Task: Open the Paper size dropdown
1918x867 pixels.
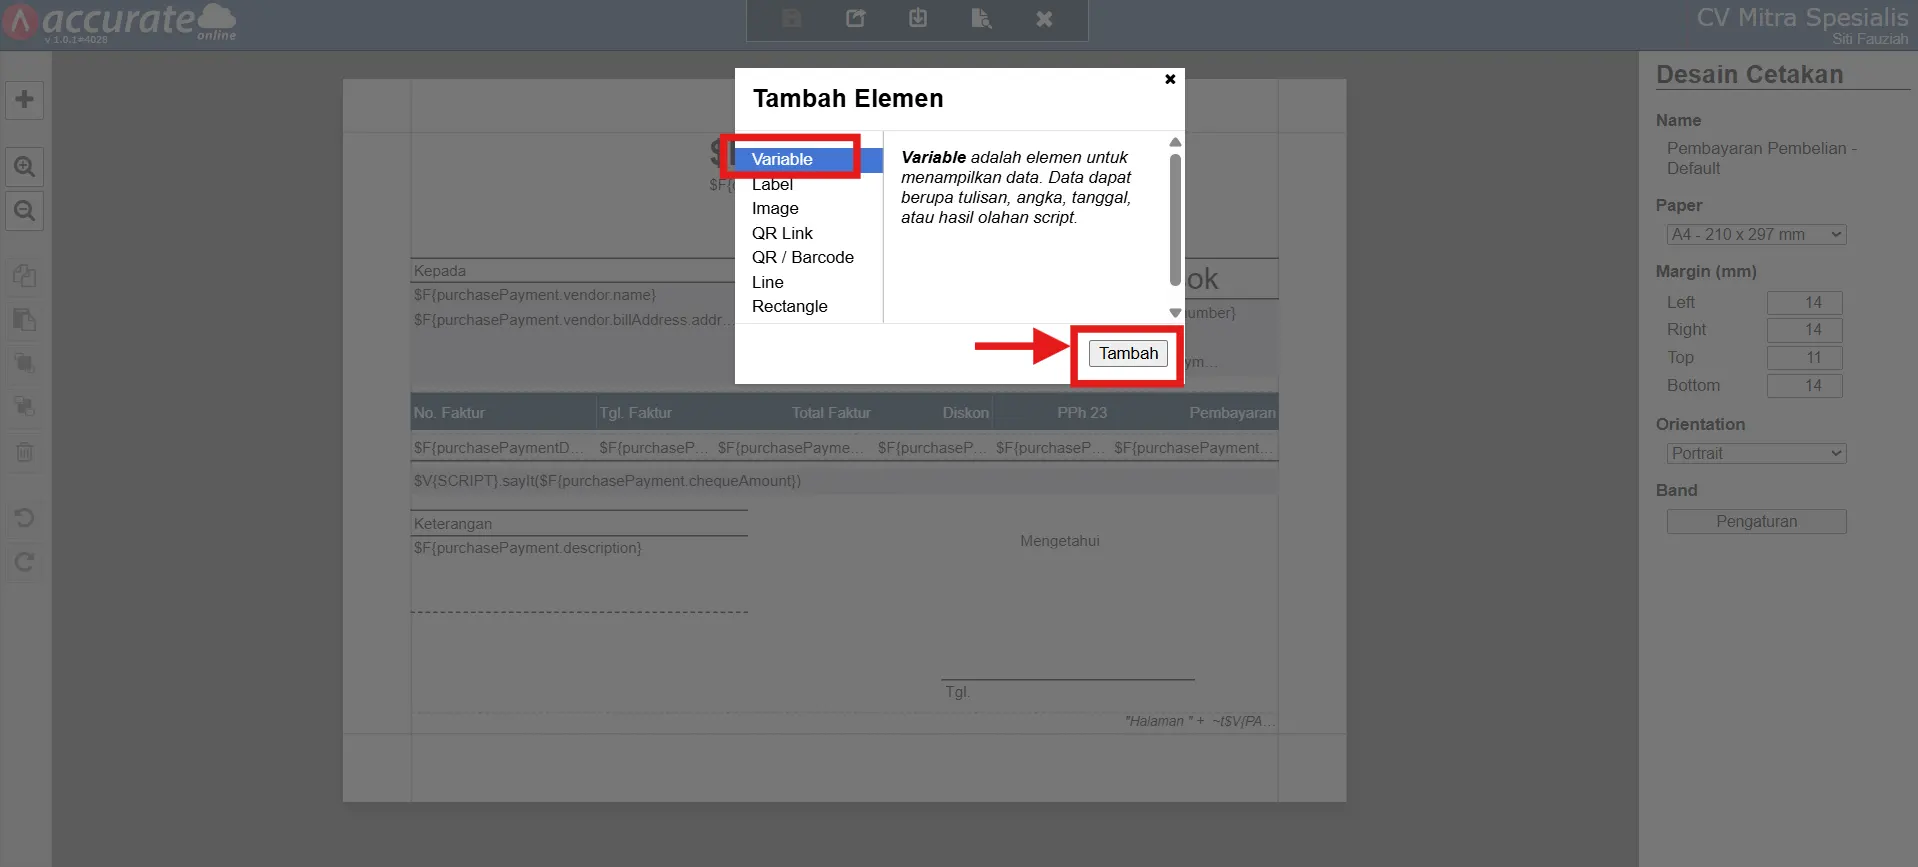Action: pyautogui.click(x=1756, y=234)
